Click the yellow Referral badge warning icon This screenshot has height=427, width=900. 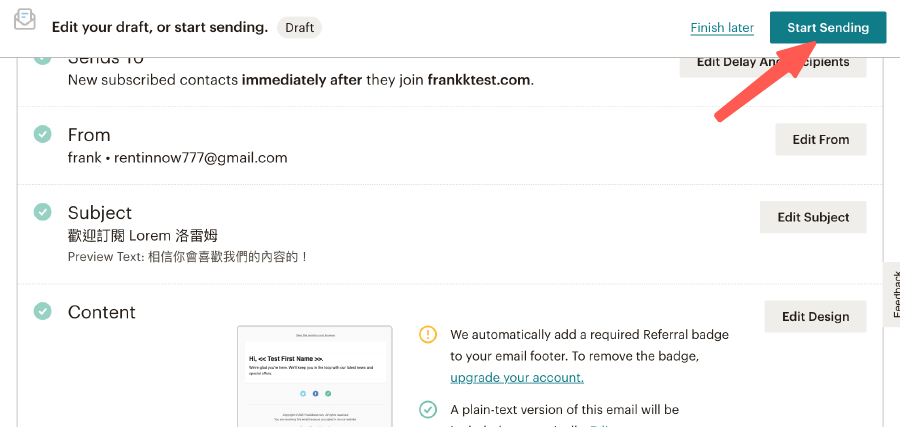tap(428, 334)
